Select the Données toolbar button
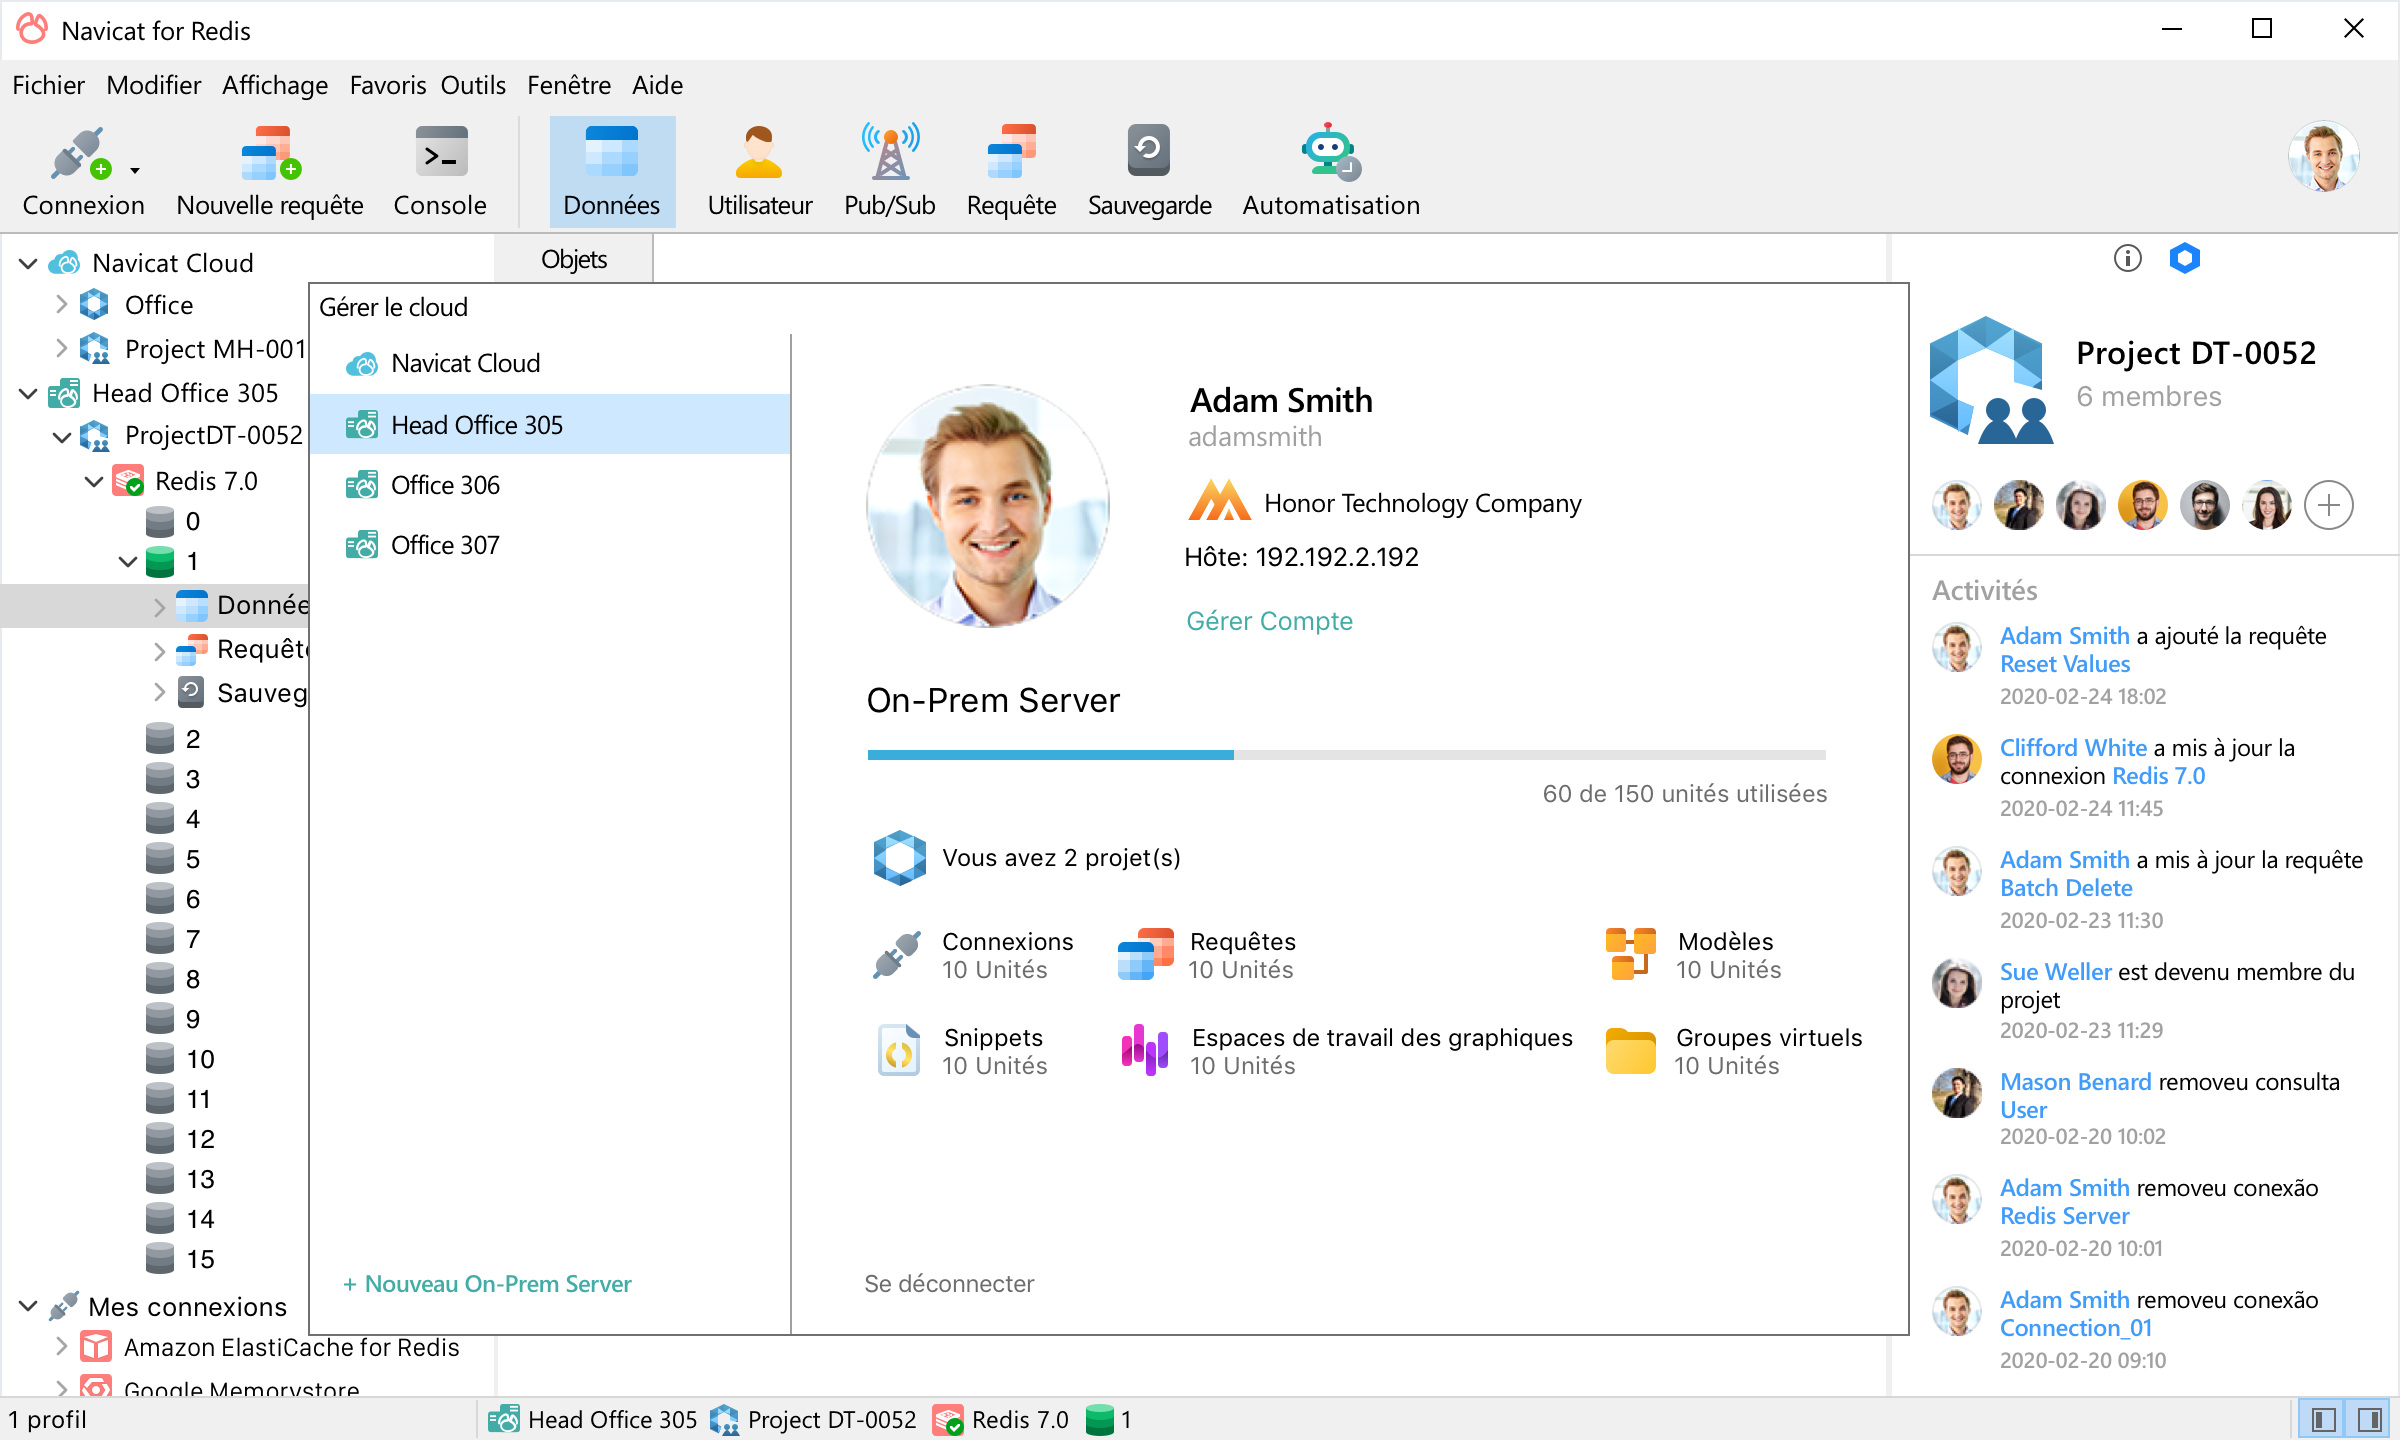The height and width of the screenshot is (1440, 2400). (612, 171)
